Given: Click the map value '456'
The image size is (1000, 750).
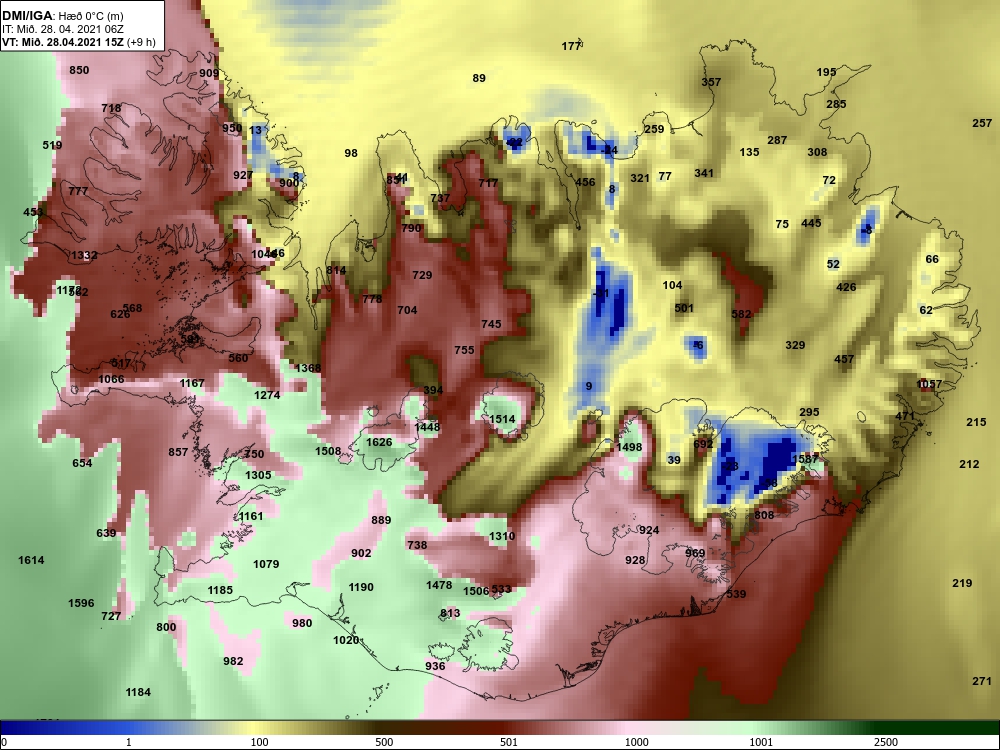Looking at the screenshot, I should (x=585, y=182).
